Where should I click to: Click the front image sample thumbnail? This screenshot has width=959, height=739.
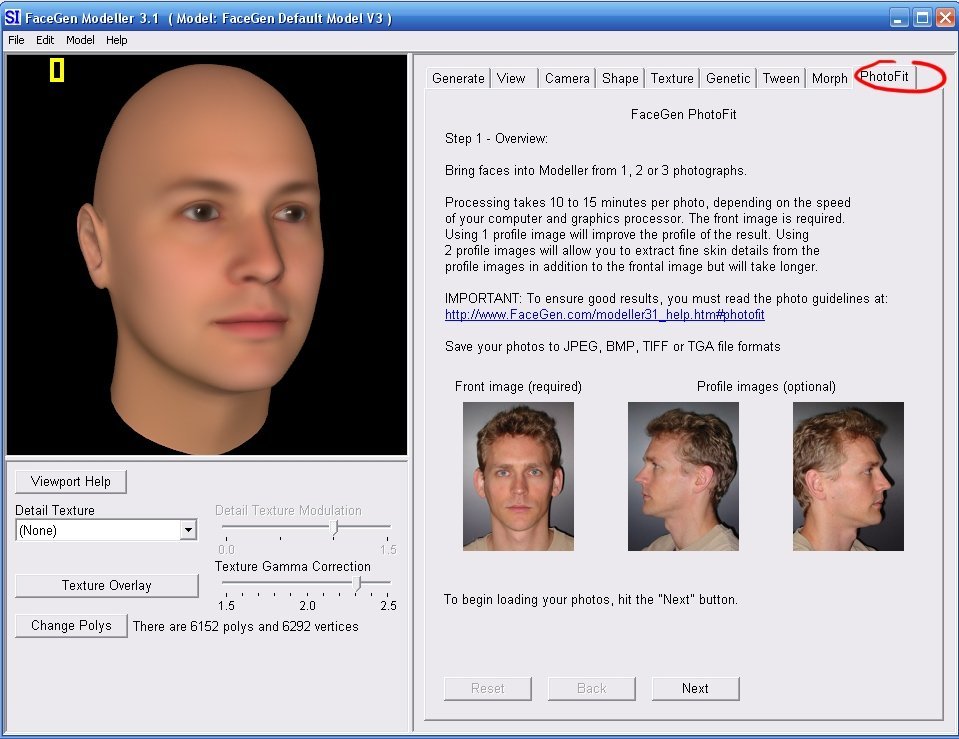click(518, 476)
